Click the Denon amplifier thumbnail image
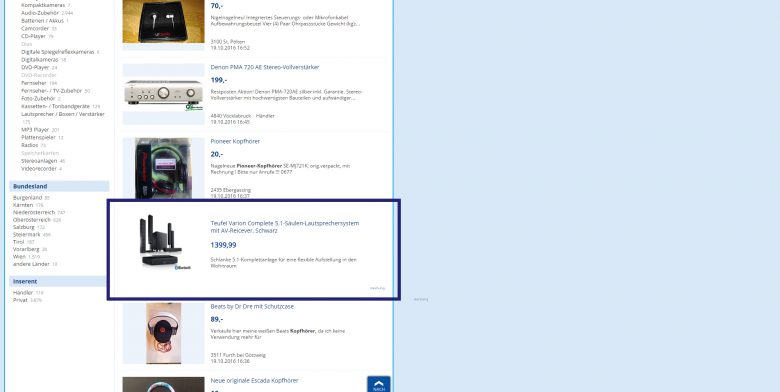This screenshot has width=780, height=392. [x=164, y=94]
